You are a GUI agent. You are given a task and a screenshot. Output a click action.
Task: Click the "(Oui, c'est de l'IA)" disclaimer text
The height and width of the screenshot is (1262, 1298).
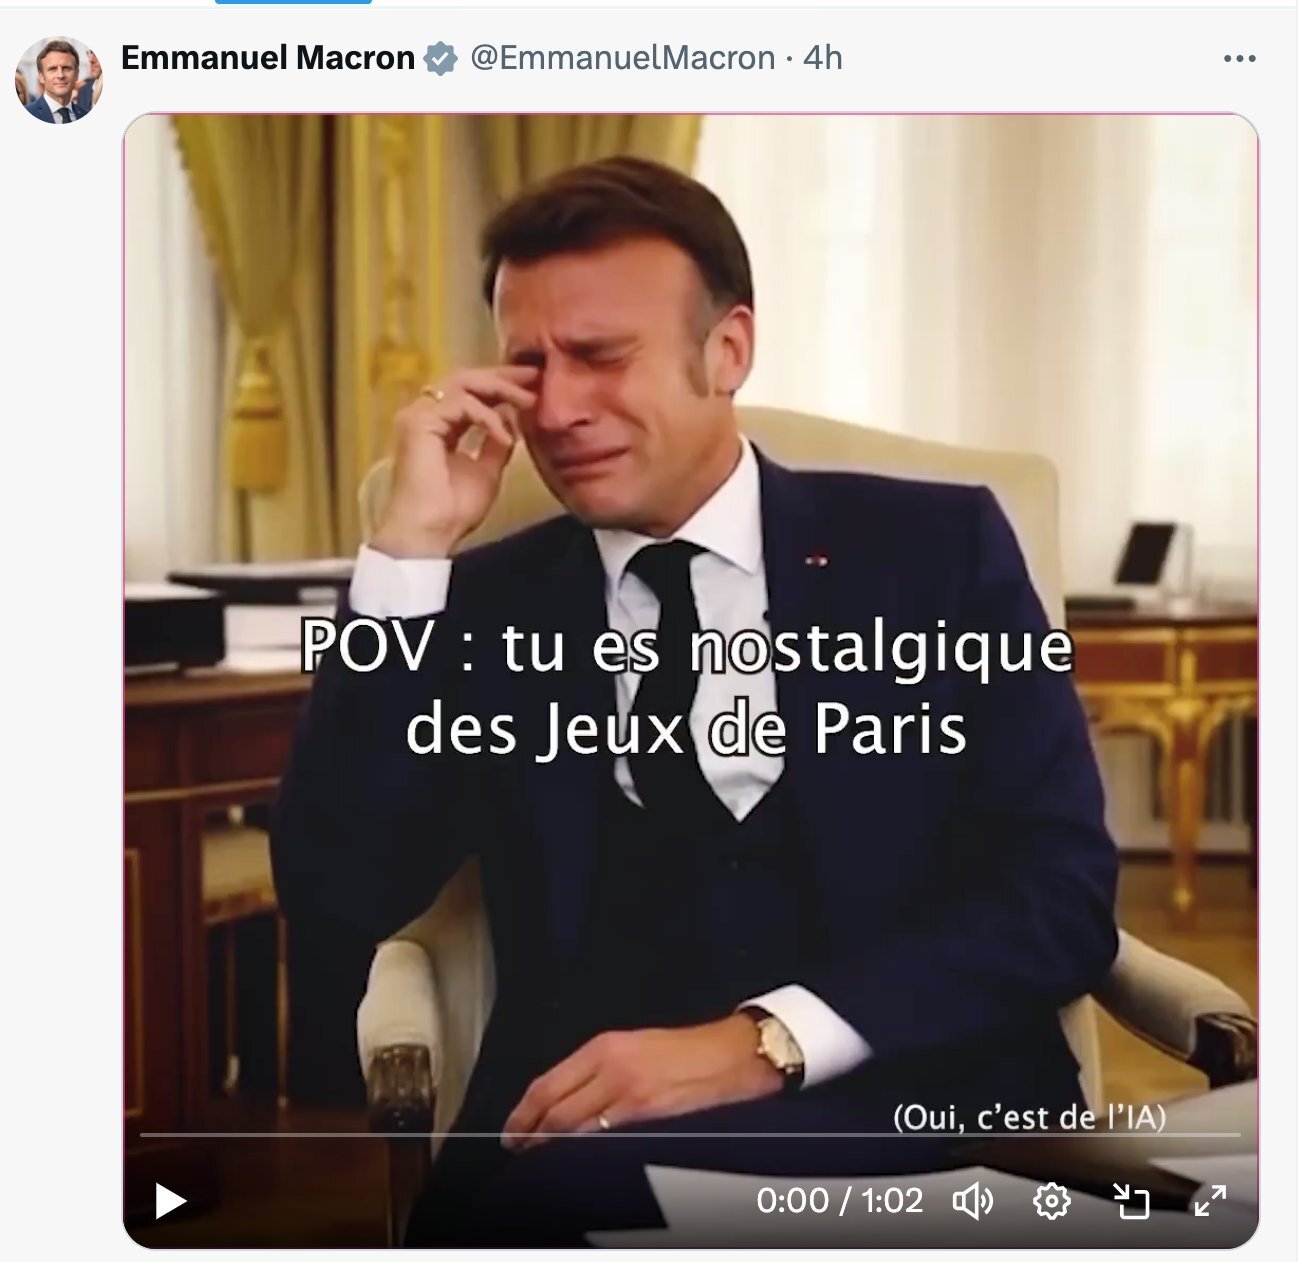coord(1029,1117)
